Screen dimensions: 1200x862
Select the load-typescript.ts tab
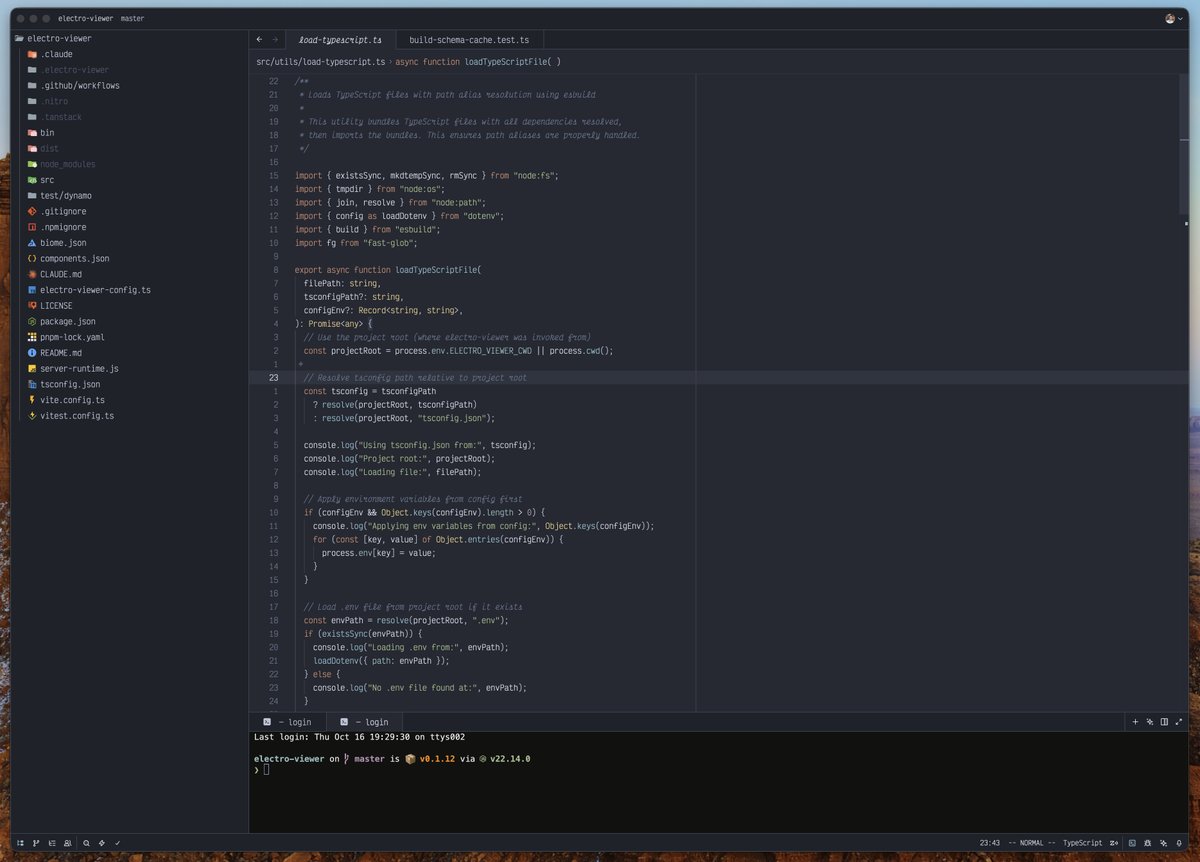(340, 40)
